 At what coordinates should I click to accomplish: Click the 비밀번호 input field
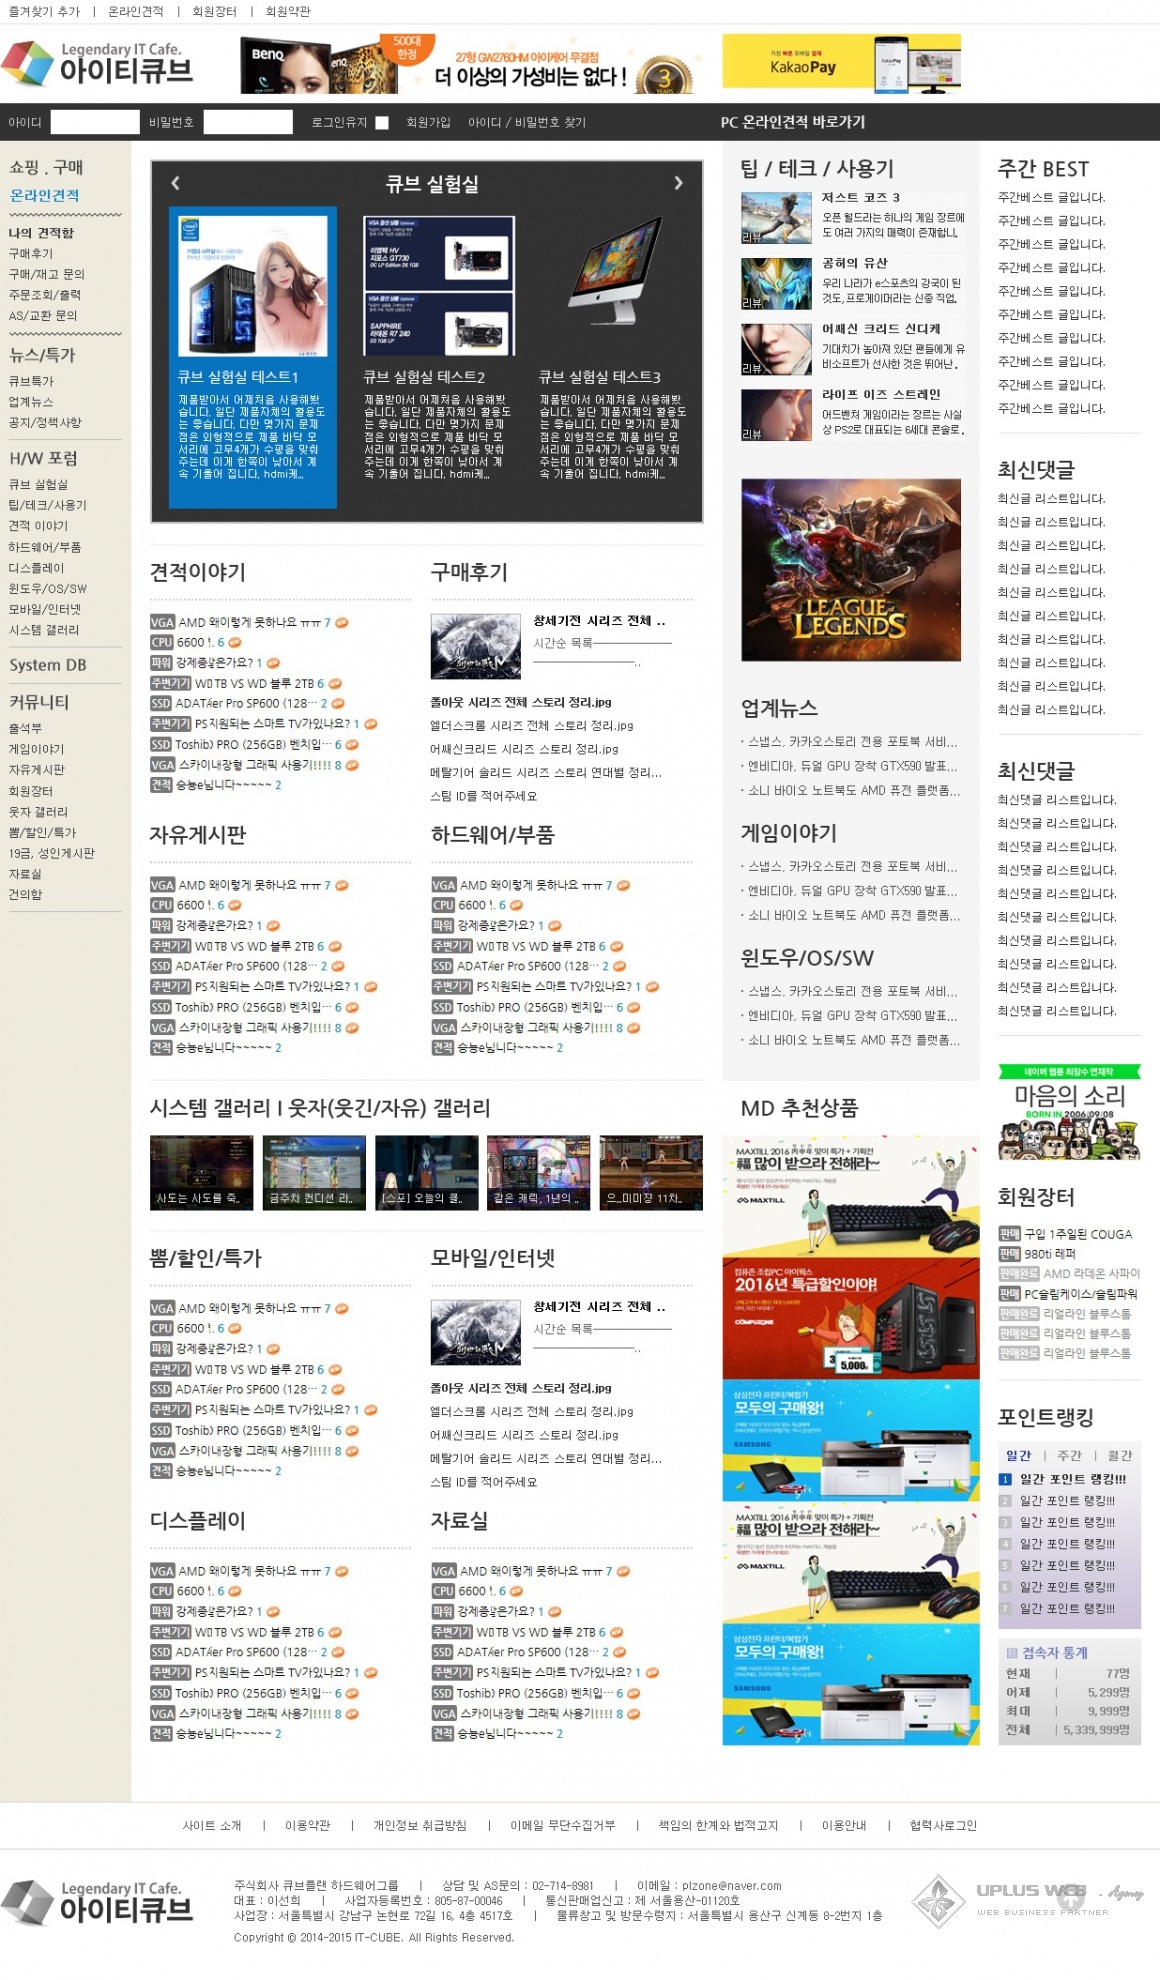tap(248, 122)
